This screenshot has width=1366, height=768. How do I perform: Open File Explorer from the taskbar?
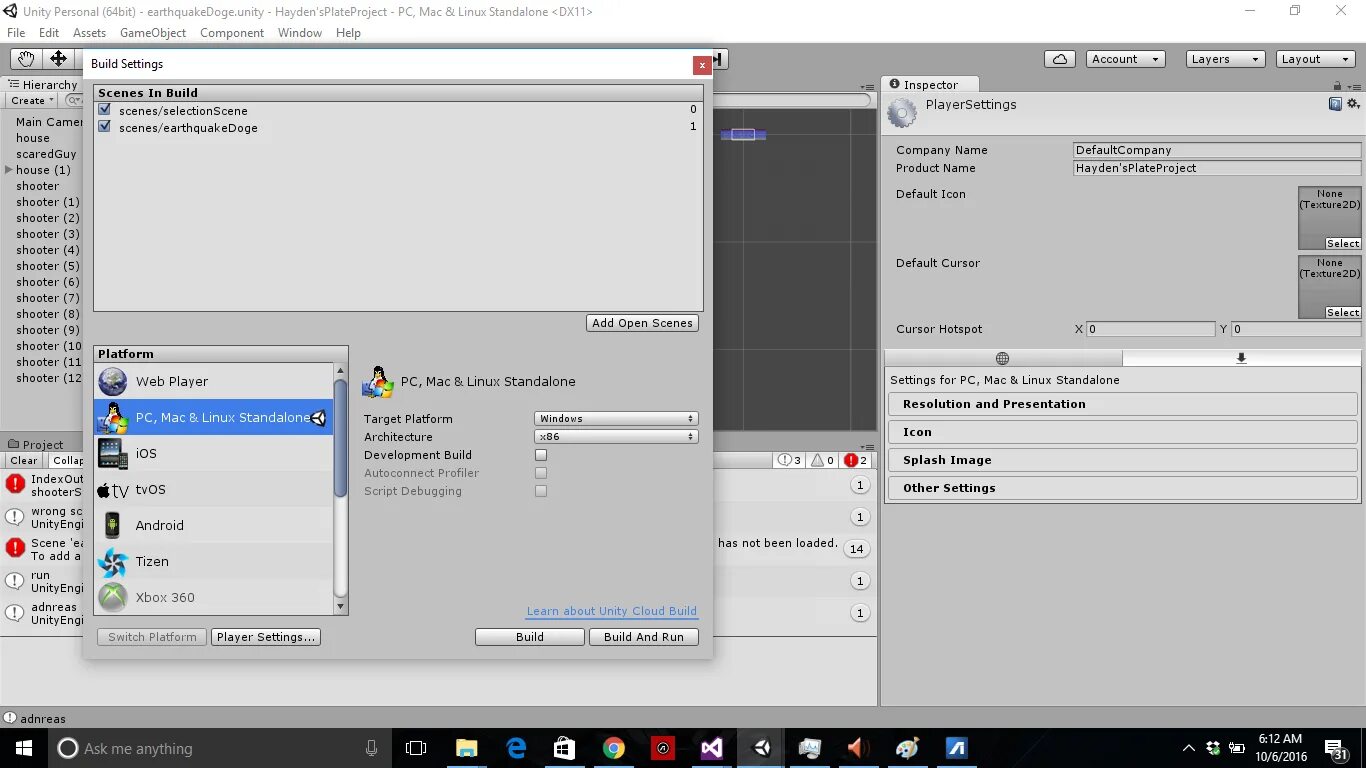[466, 748]
